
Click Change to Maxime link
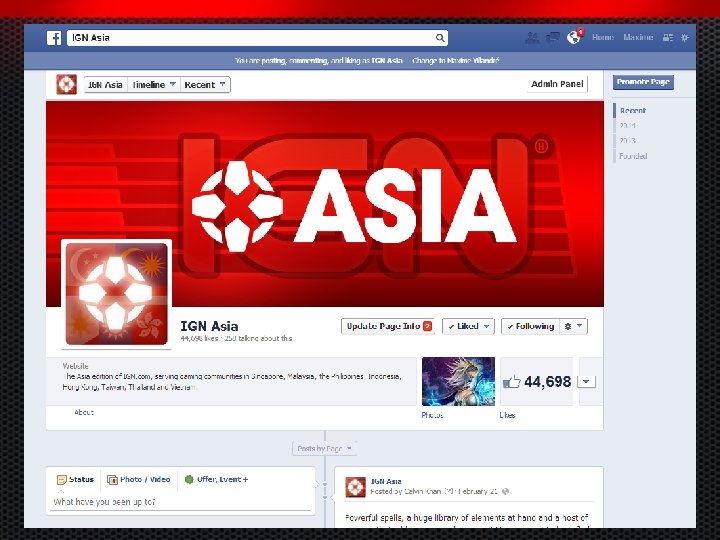(x=456, y=61)
